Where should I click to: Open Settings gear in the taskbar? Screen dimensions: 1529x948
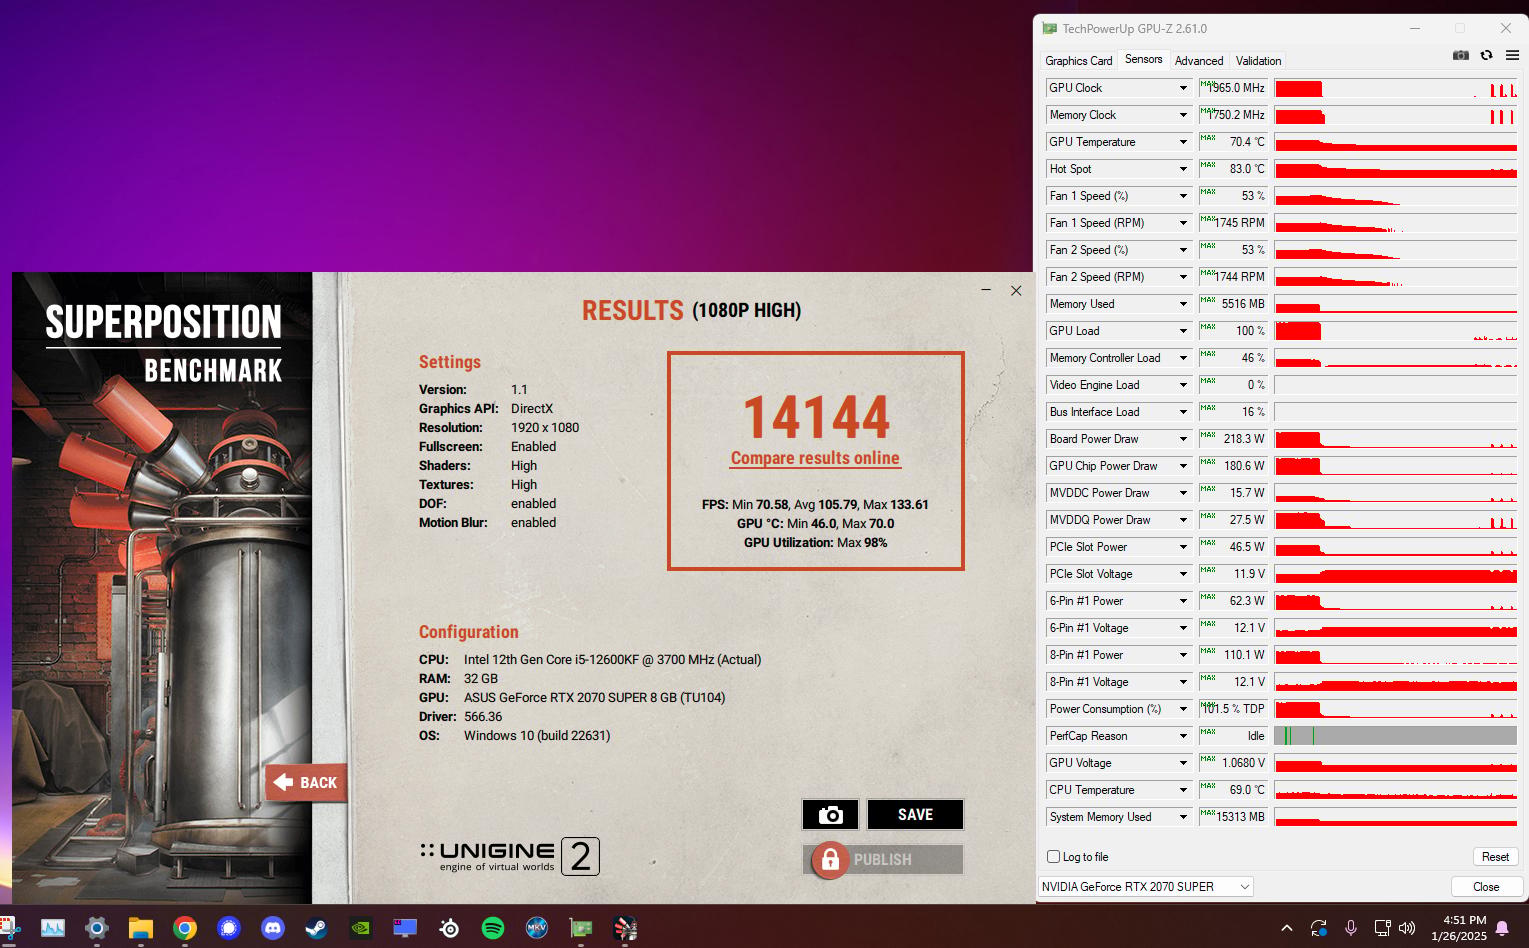pos(96,928)
